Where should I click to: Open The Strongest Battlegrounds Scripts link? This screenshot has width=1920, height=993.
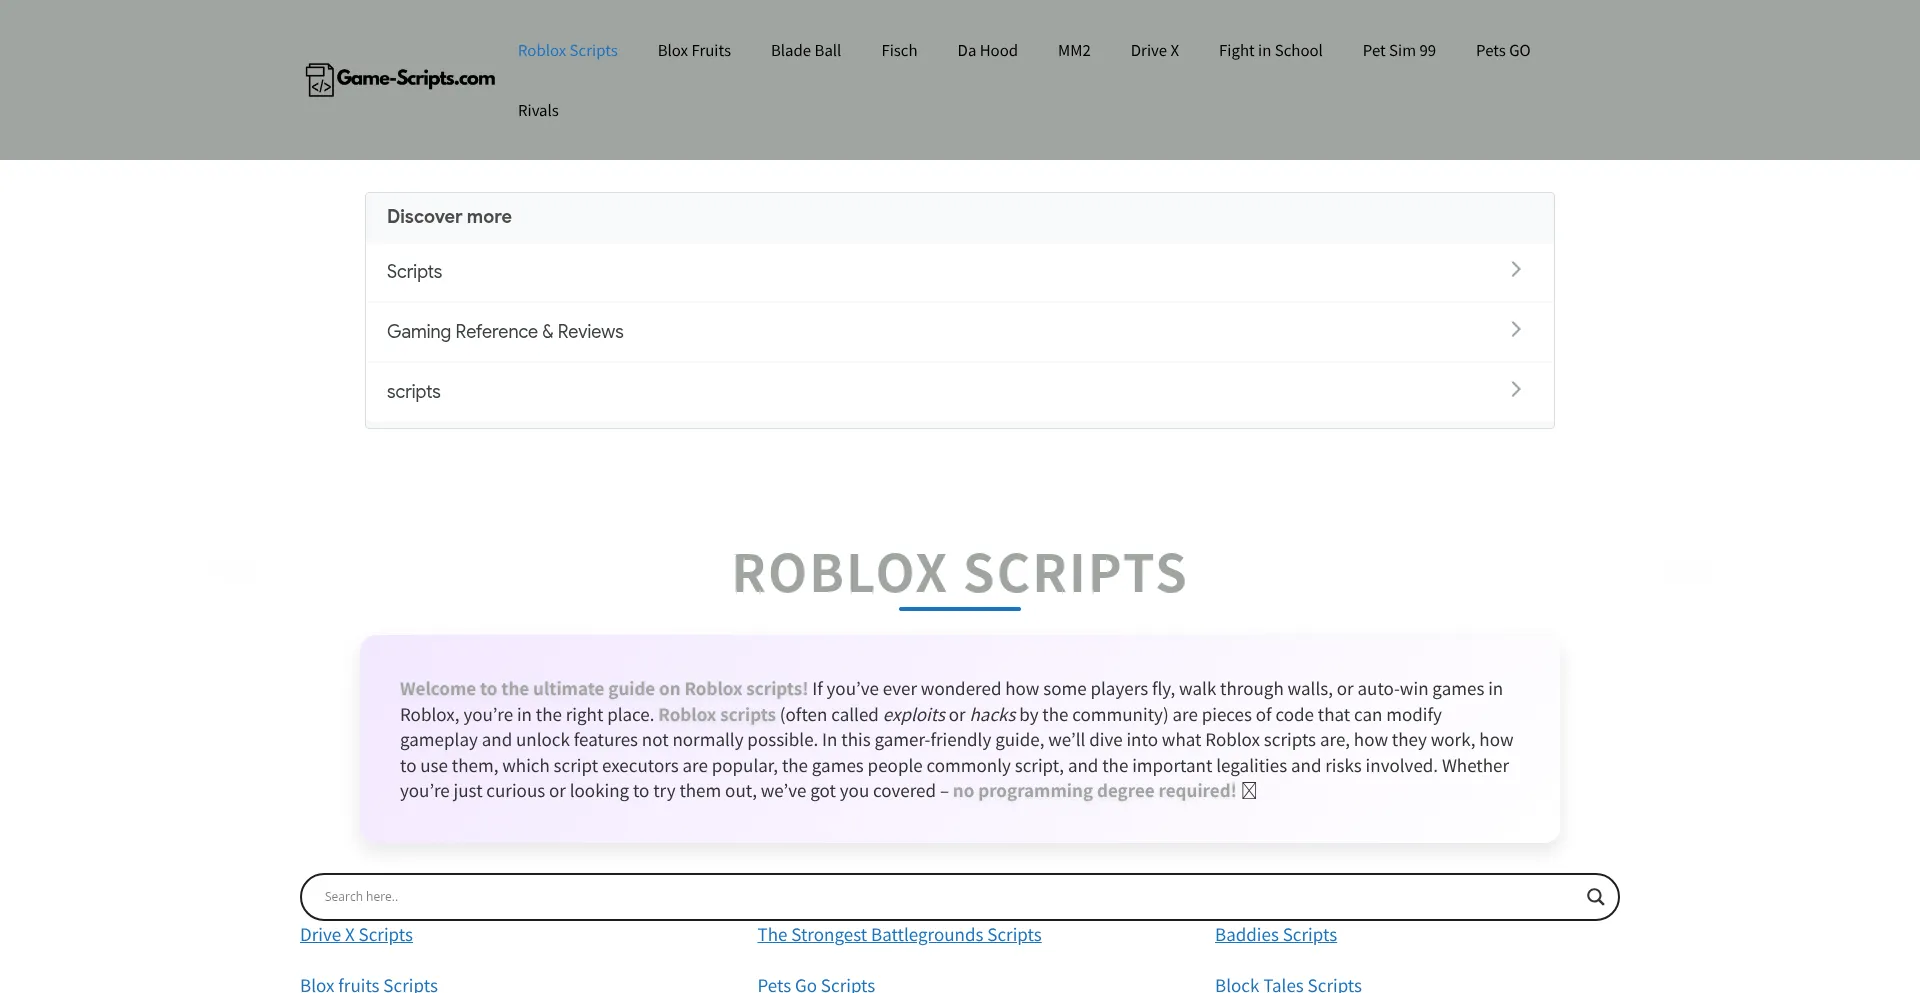tap(899, 935)
